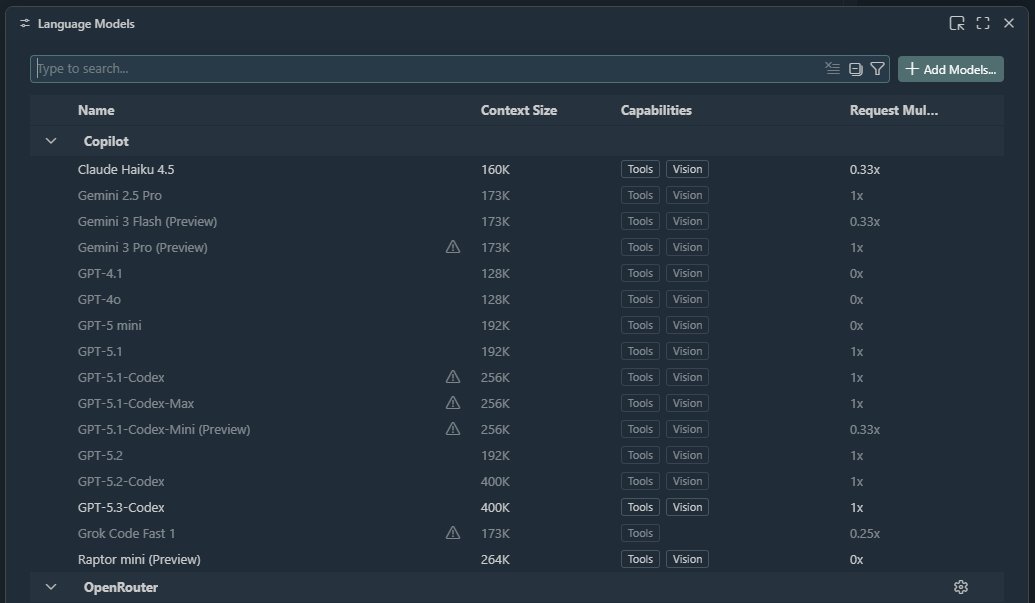The image size is (1035, 603).
Task: Select Grok Code Fast 1 name
Action: click(x=126, y=533)
